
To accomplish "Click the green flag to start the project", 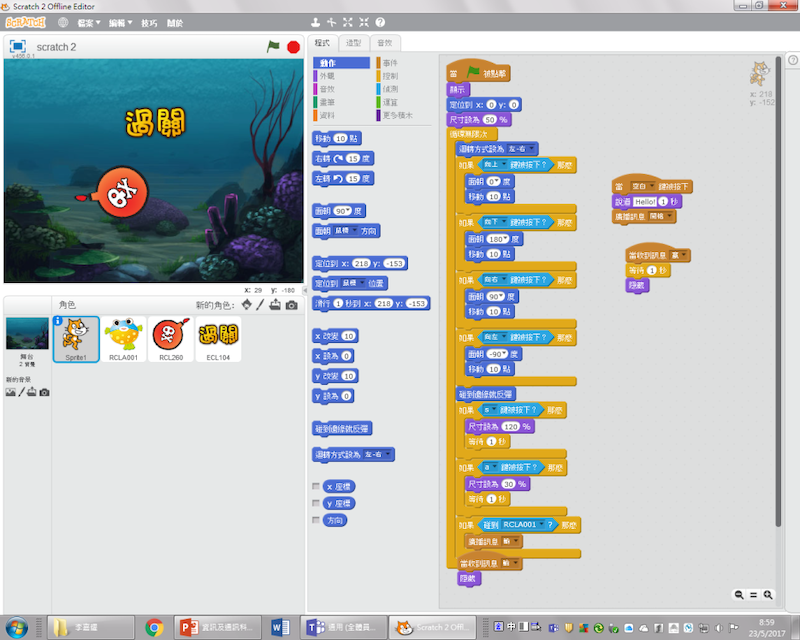I will 273,46.
